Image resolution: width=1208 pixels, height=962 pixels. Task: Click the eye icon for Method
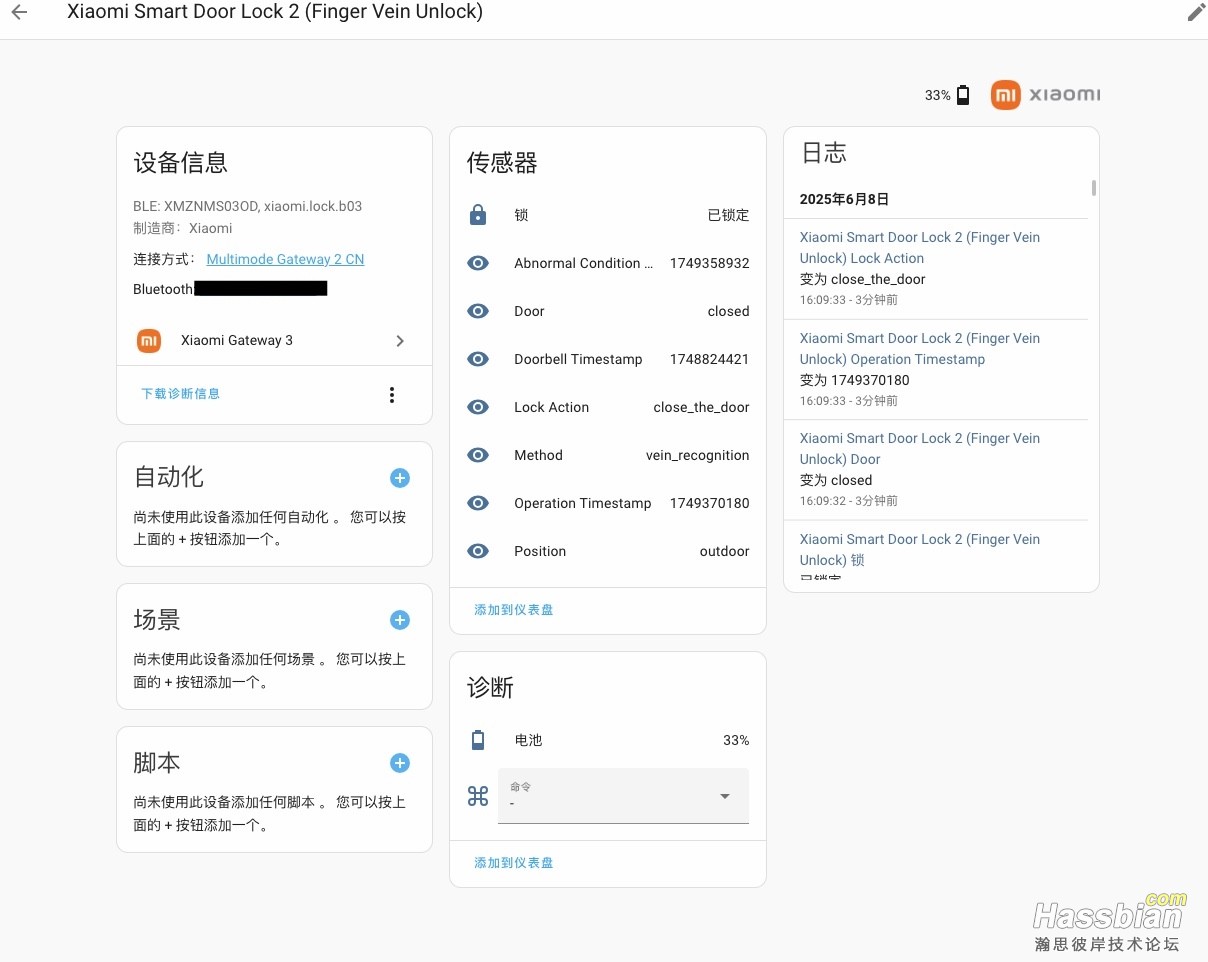[478, 455]
